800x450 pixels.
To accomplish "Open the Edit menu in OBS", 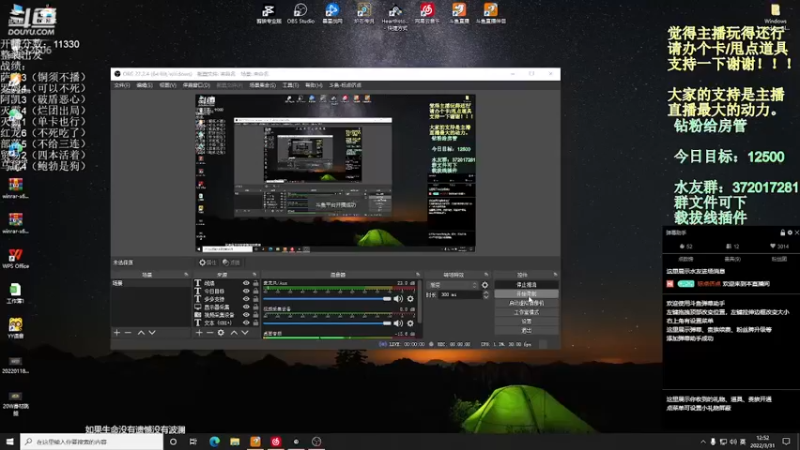I will point(144,85).
